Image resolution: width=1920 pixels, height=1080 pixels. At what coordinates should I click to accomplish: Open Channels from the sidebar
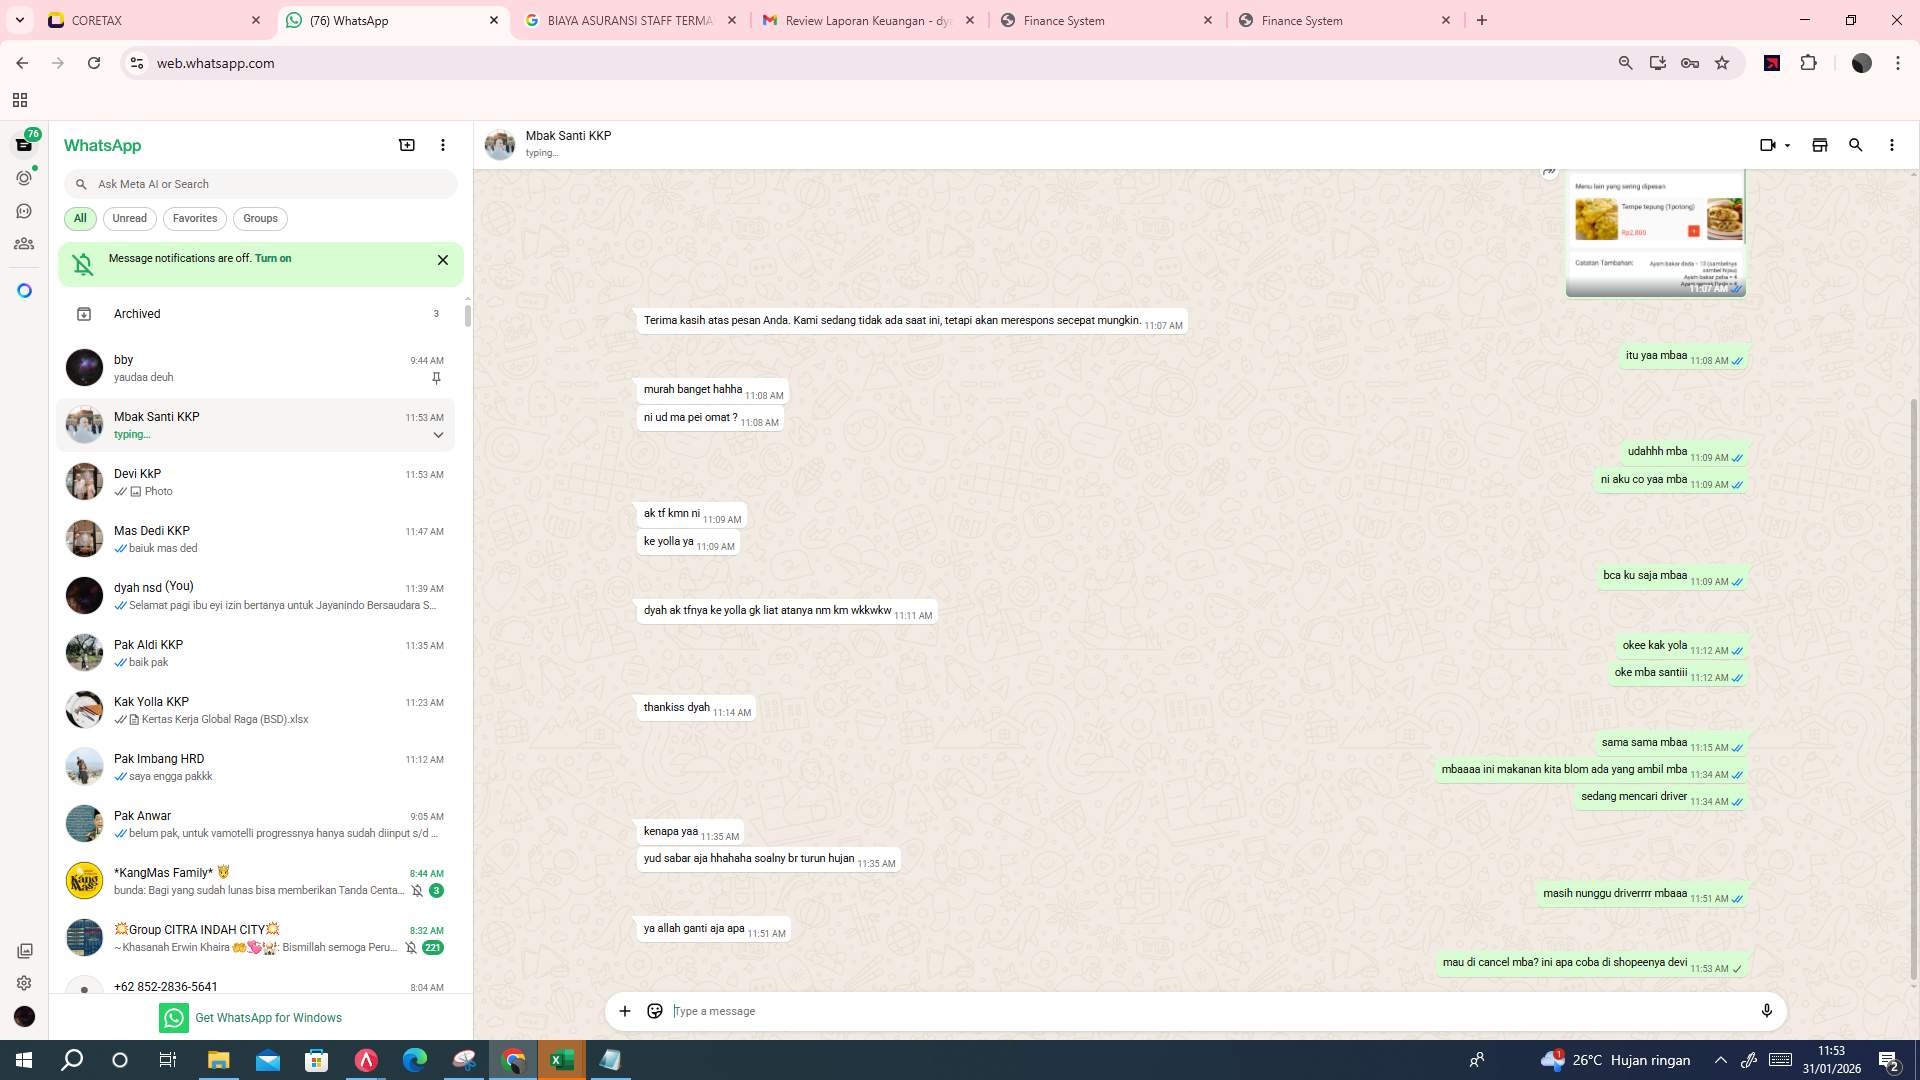tap(24, 210)
